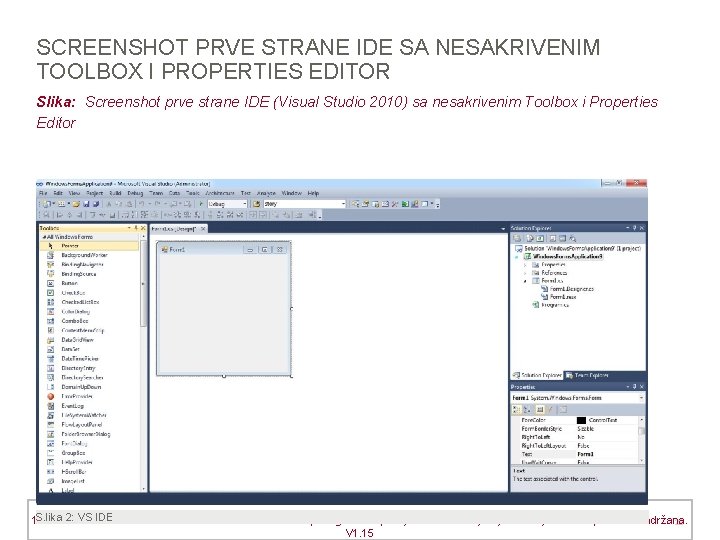Image resolution: width=720 pixels, height=540 pixels.
Task: Select Form1.resx in Solution Explorer
Action: tap(559, 297)
